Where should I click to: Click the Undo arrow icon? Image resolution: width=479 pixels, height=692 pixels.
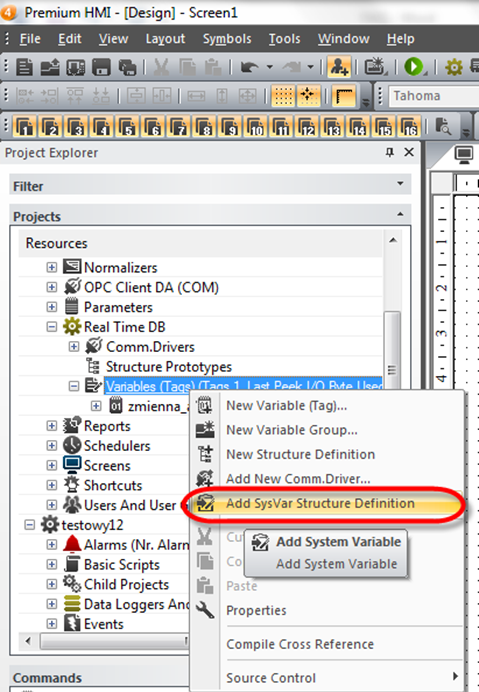point(249,67)
